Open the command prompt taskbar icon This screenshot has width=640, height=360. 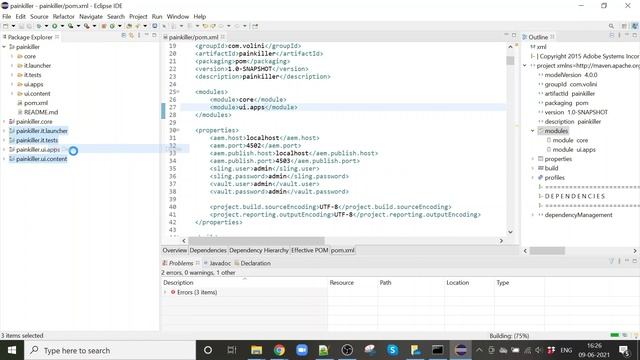tap(438, 350)
